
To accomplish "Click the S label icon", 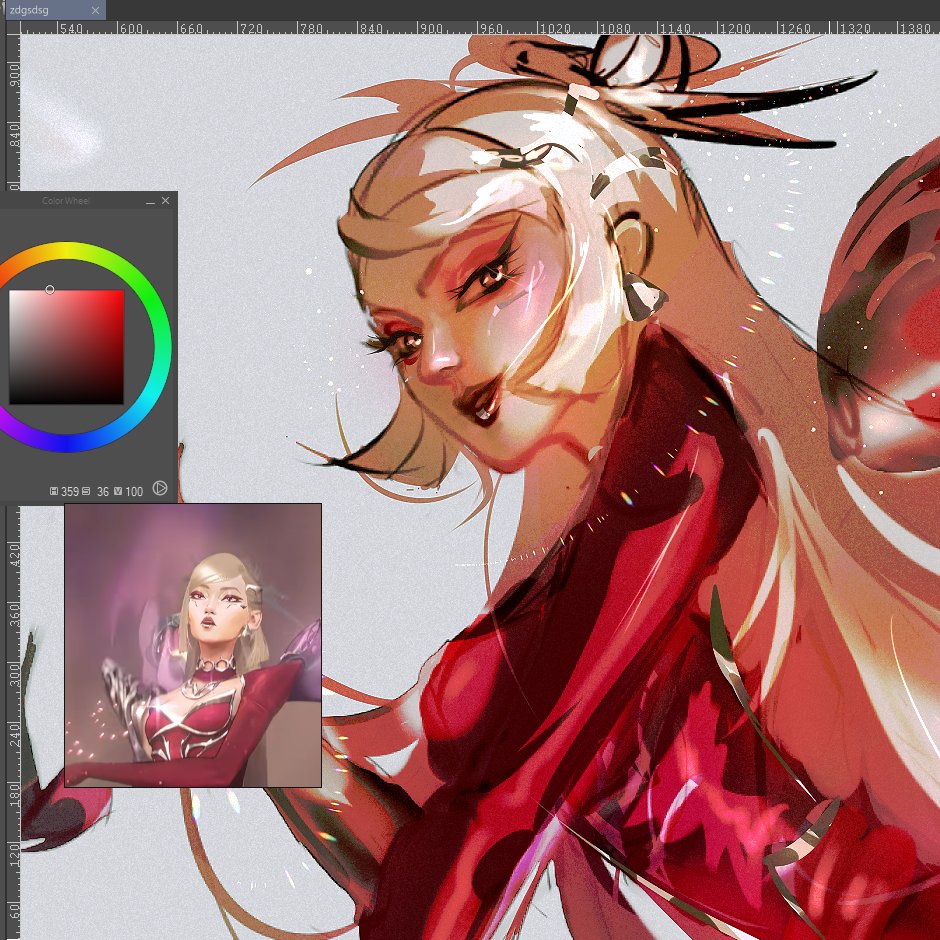I will [x=86, y=491].
